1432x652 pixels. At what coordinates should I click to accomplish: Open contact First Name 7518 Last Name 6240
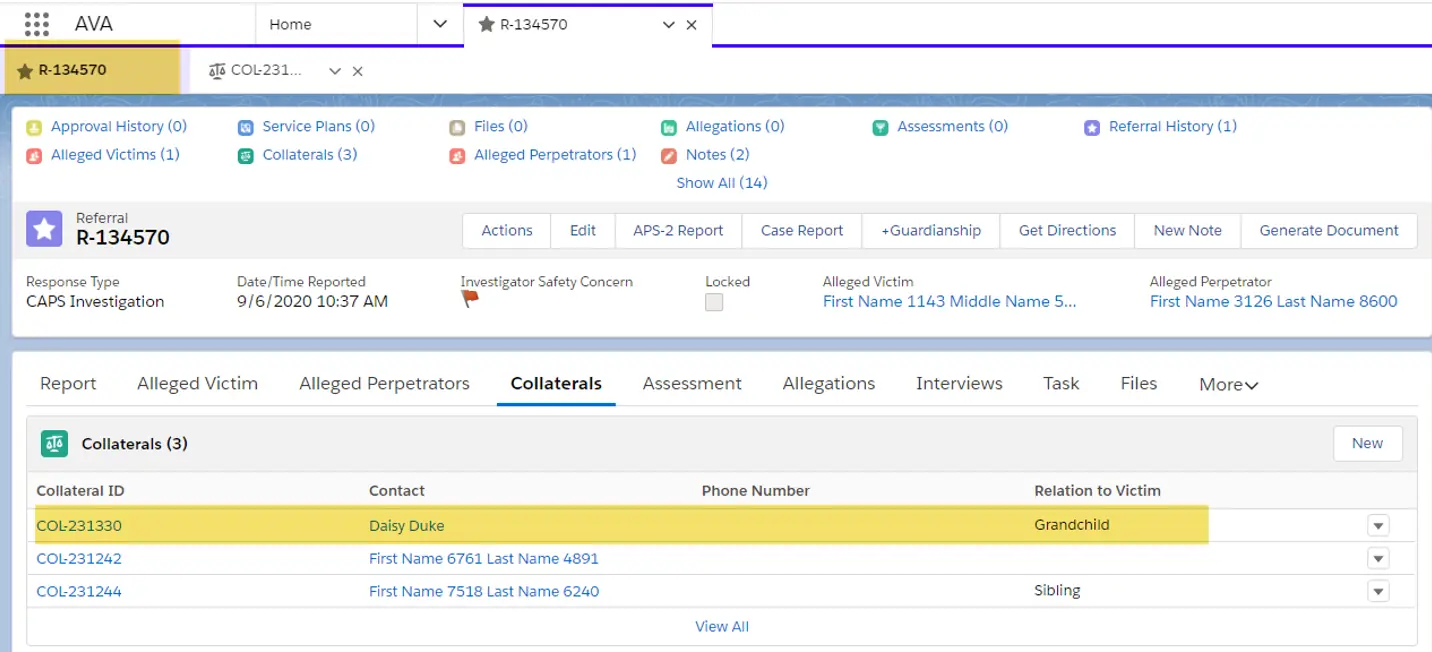[x=484, y=592]
